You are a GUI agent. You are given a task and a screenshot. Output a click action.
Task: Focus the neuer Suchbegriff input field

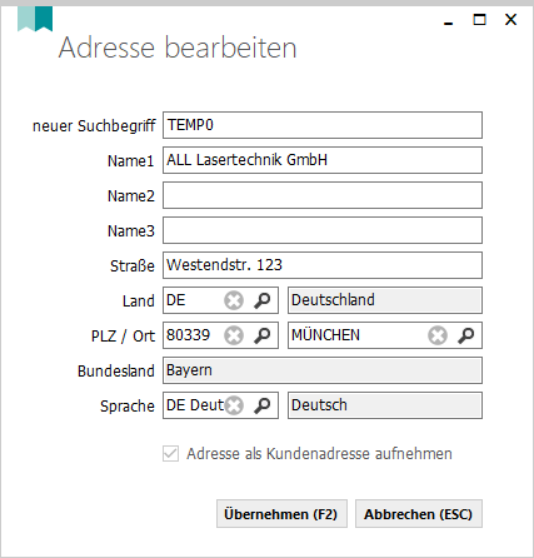pyautogui.click(x=323, y=125)
